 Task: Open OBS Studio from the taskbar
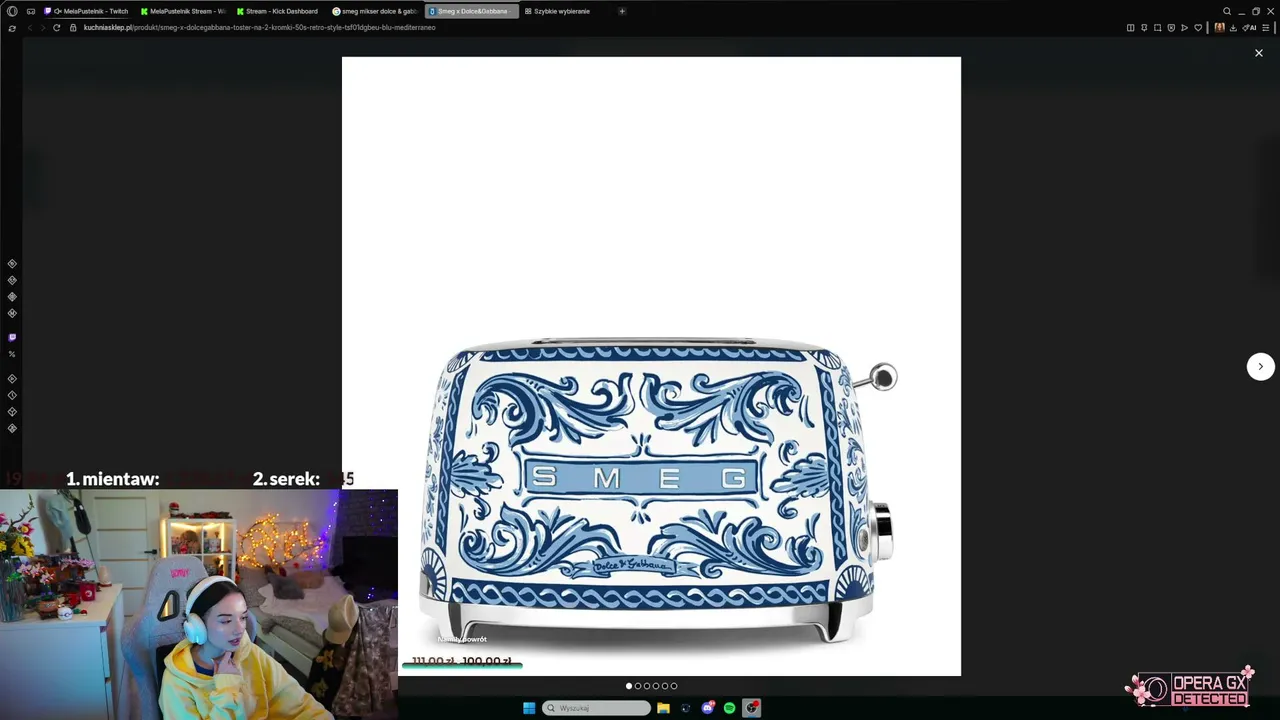click(x=752, y=708)
